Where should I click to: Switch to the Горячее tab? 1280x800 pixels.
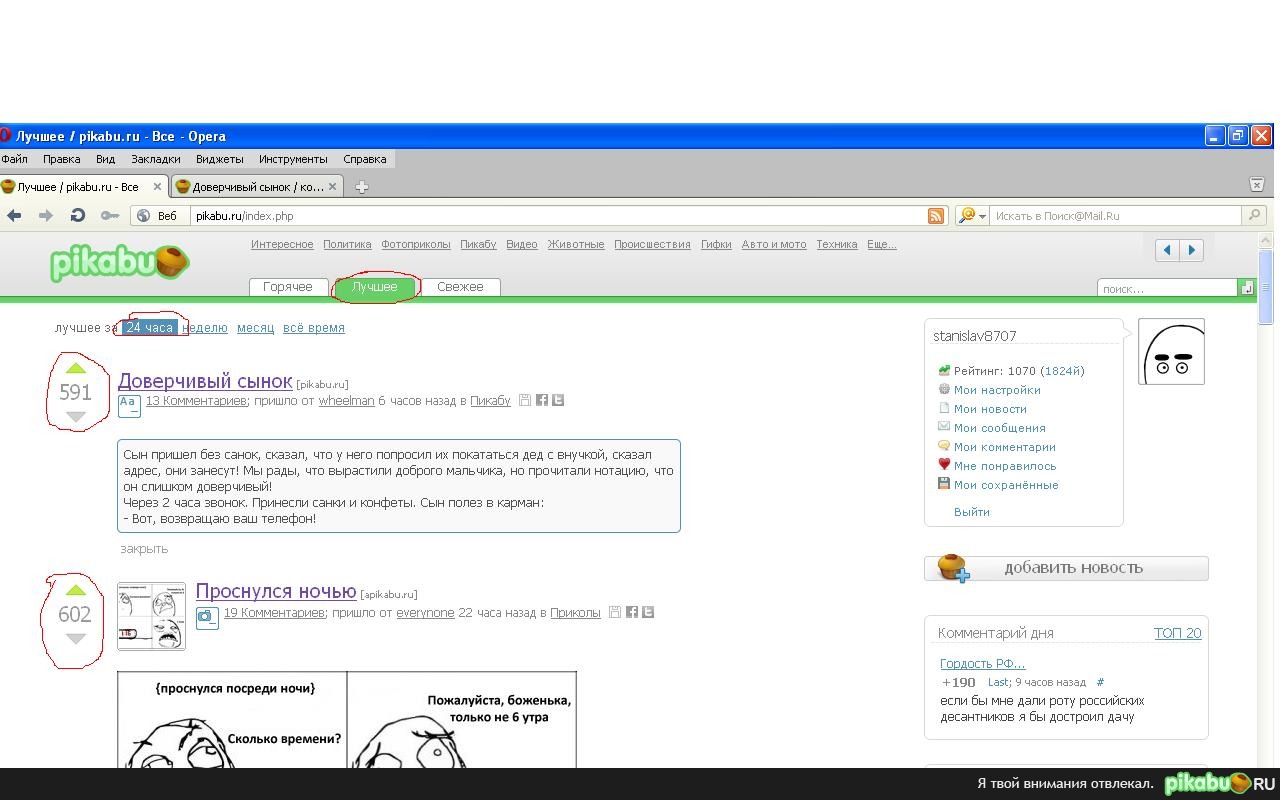(x=287, y=287)
